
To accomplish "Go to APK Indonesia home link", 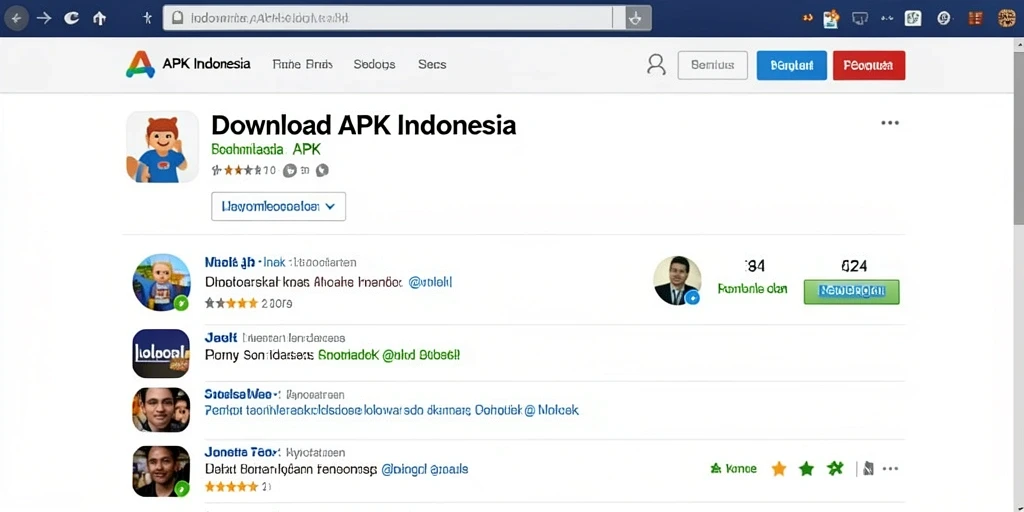I will point(206,64).
